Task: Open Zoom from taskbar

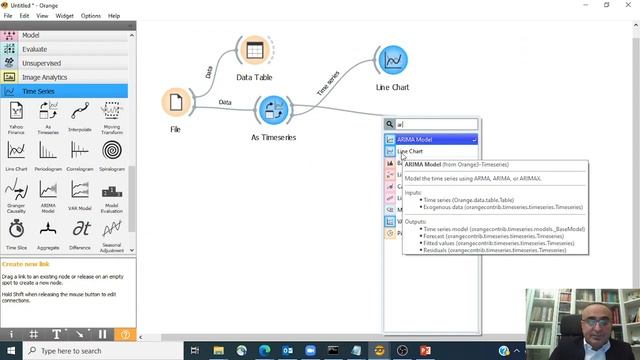Action: (310, 351)
